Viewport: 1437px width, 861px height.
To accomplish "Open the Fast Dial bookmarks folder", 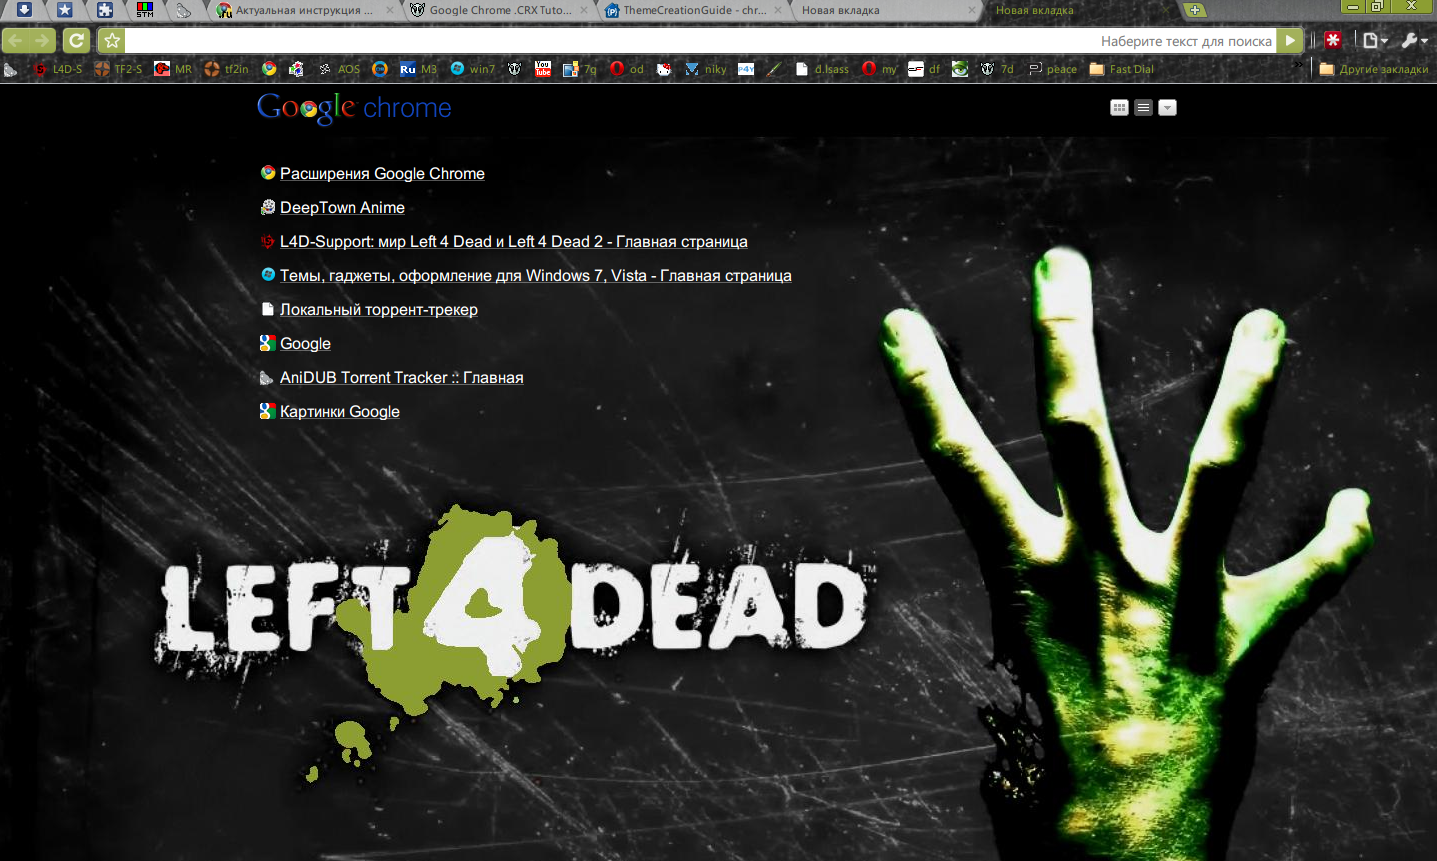I will pos(1121,69).
